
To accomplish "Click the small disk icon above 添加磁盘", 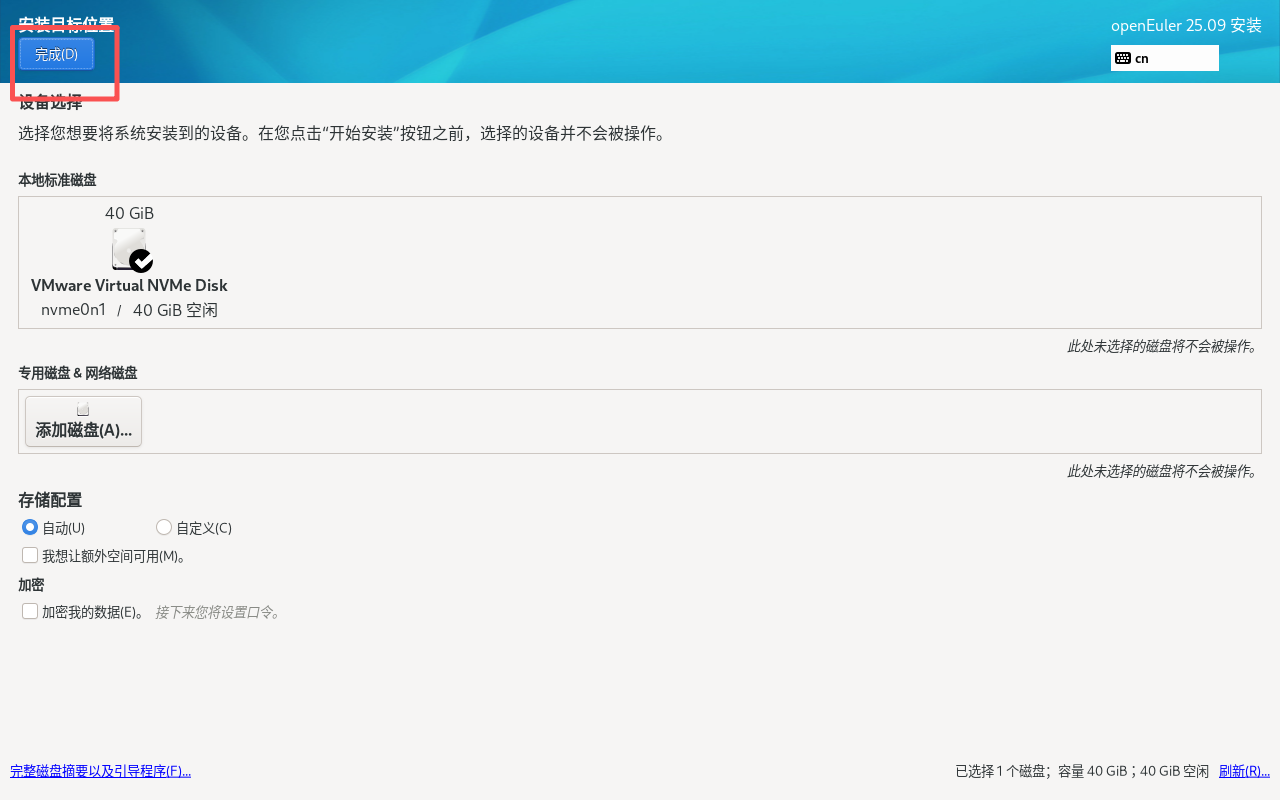I will tap(83, 409).
